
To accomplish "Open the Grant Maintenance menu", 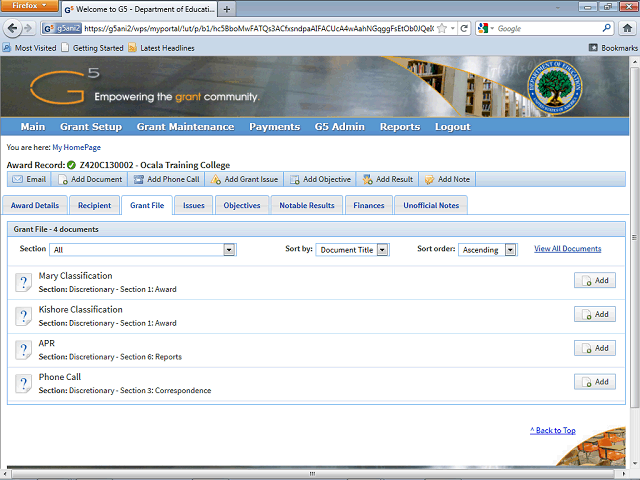I will [185, 127].
